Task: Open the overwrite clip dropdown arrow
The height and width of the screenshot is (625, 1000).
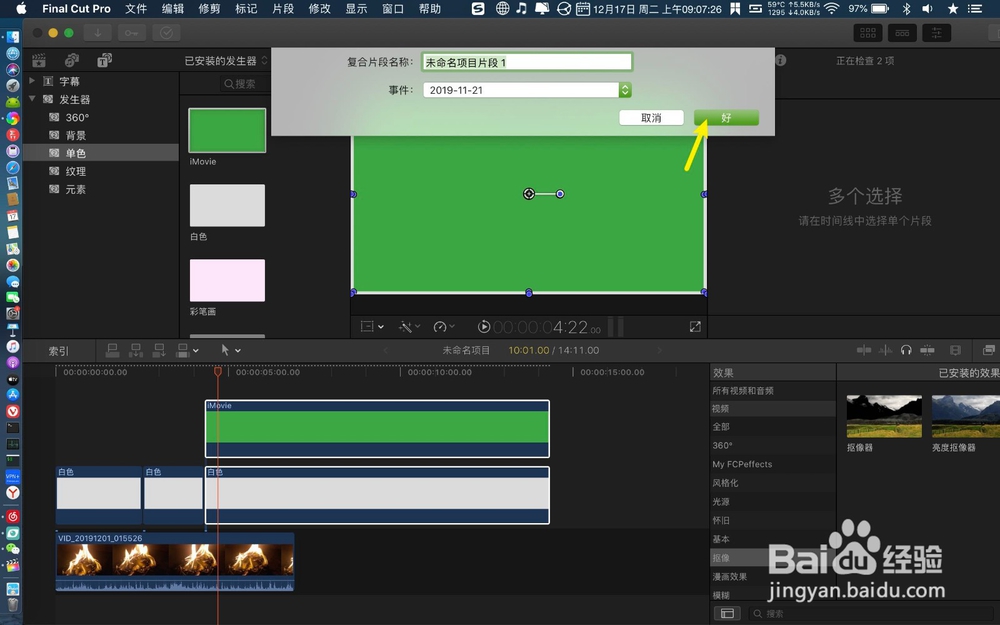Action: 196,351
